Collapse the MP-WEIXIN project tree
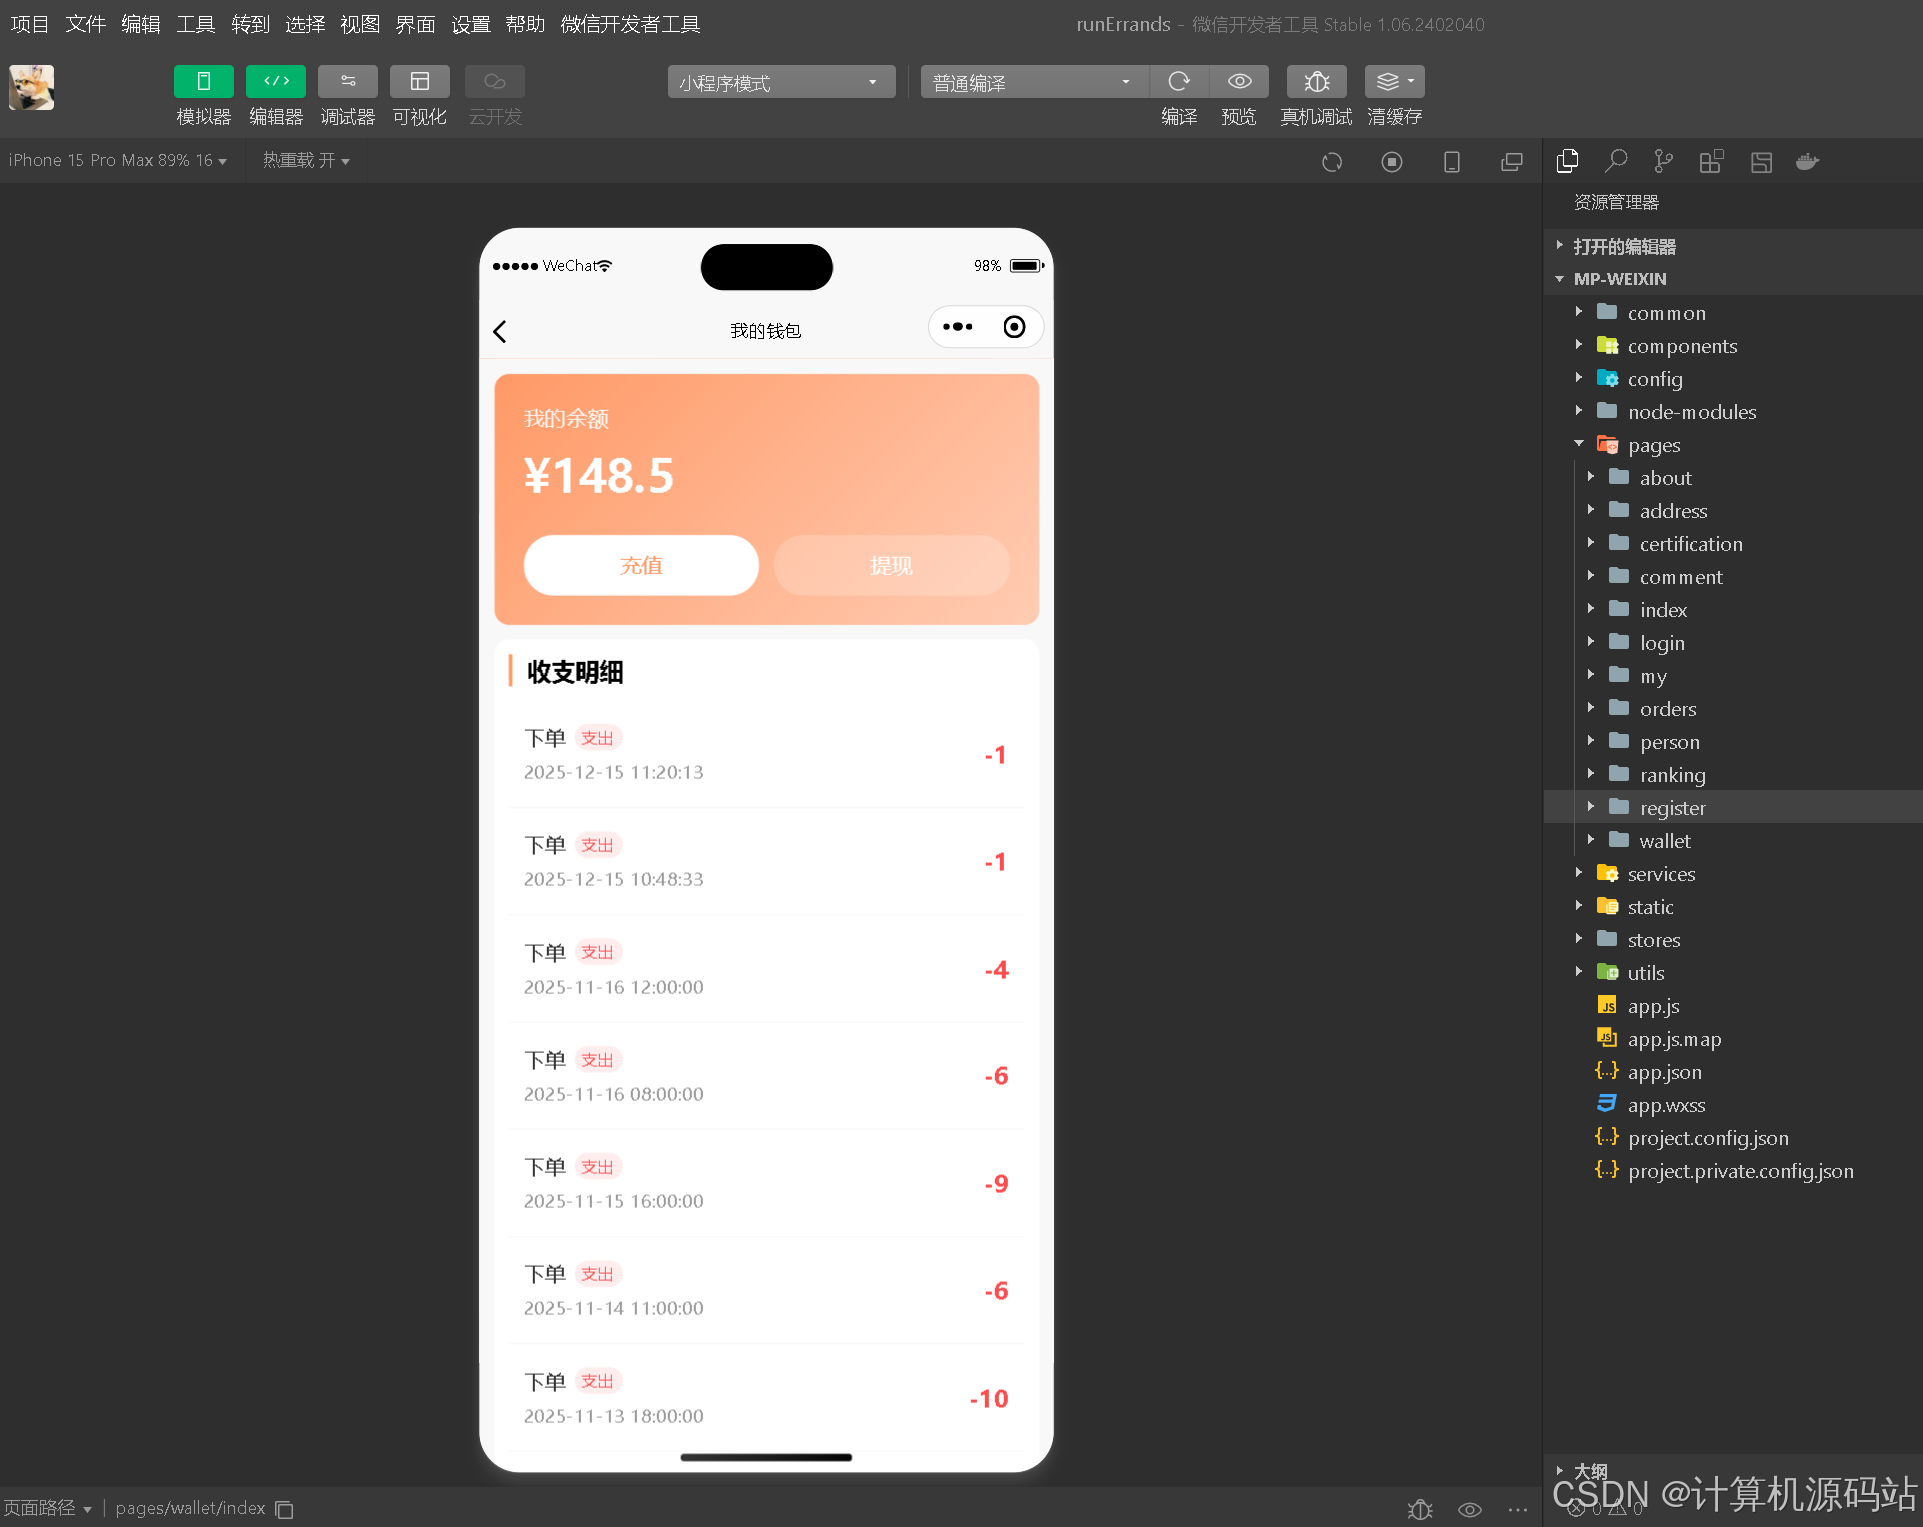The height and width of the screenshot is (1527, 1923). pos(1559,279)
